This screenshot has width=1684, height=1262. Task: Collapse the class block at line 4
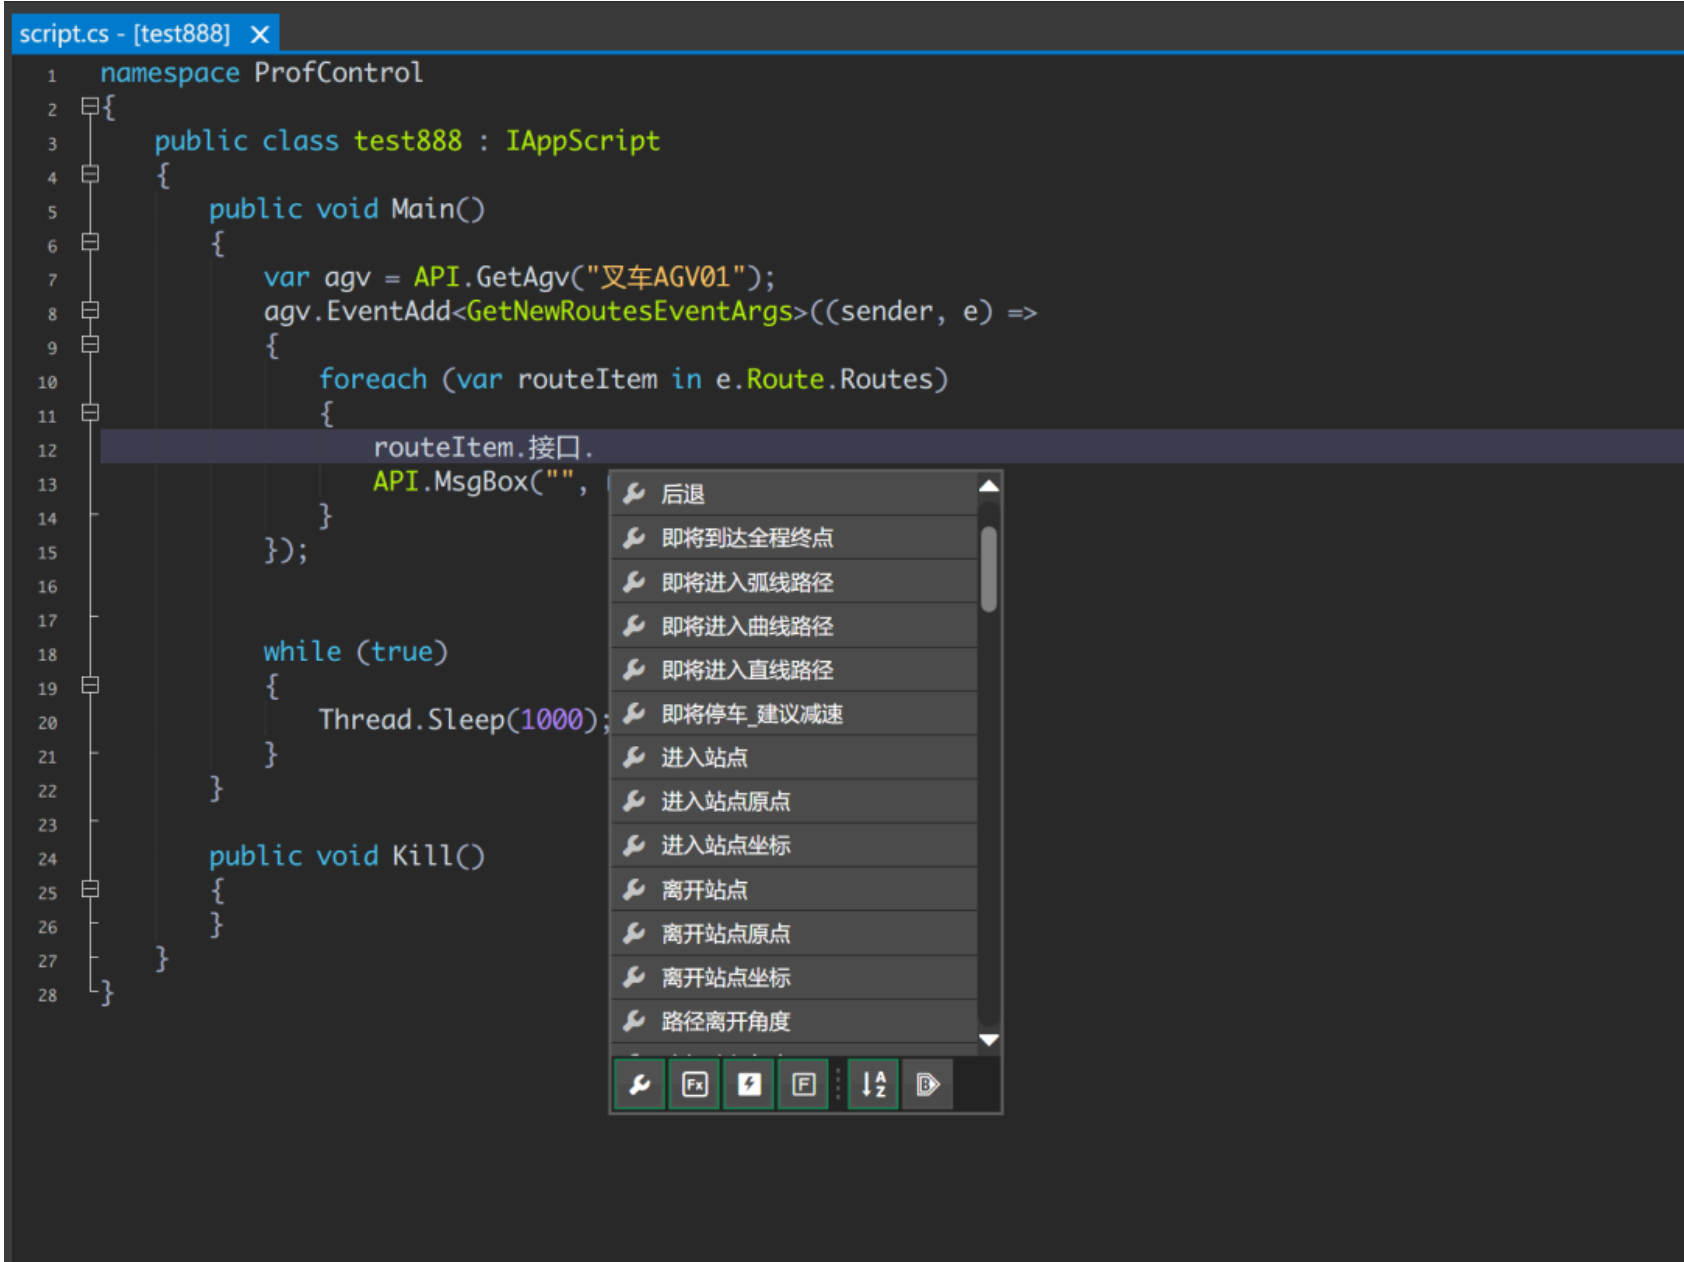click(x=90, y=174)
